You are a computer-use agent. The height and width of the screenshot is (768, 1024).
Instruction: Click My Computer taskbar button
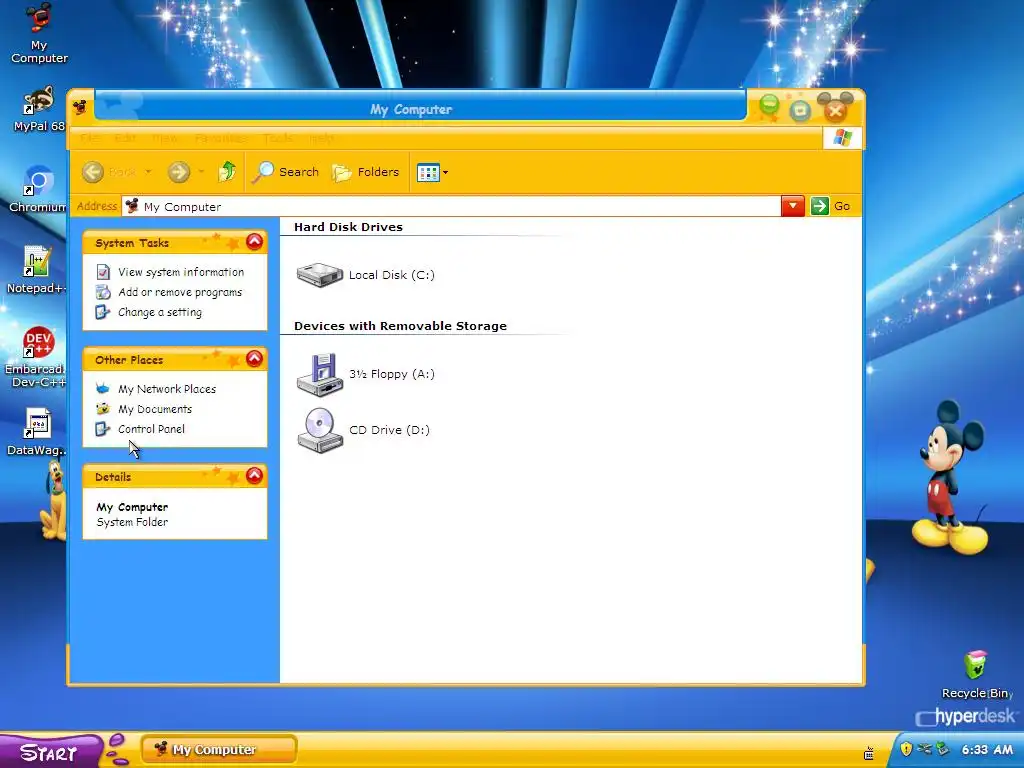(219, 750)
